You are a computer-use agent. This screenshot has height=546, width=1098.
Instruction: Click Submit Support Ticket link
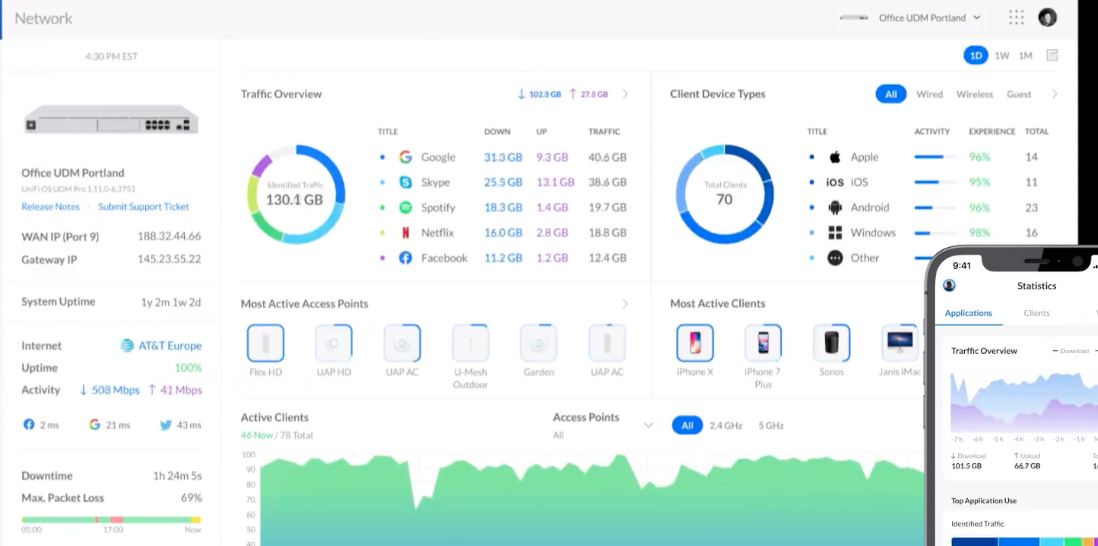pos(144,206)
